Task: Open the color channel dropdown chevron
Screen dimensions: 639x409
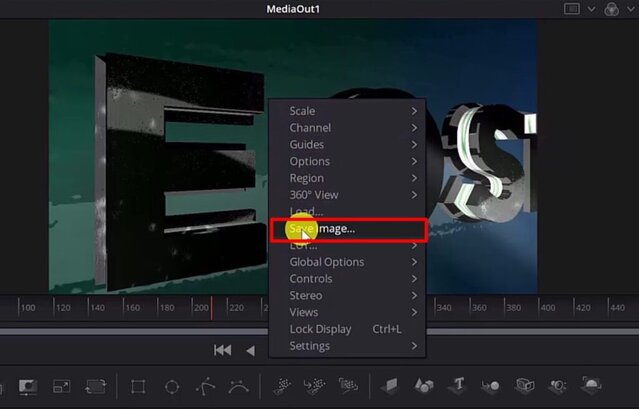Action: [630, 9]
